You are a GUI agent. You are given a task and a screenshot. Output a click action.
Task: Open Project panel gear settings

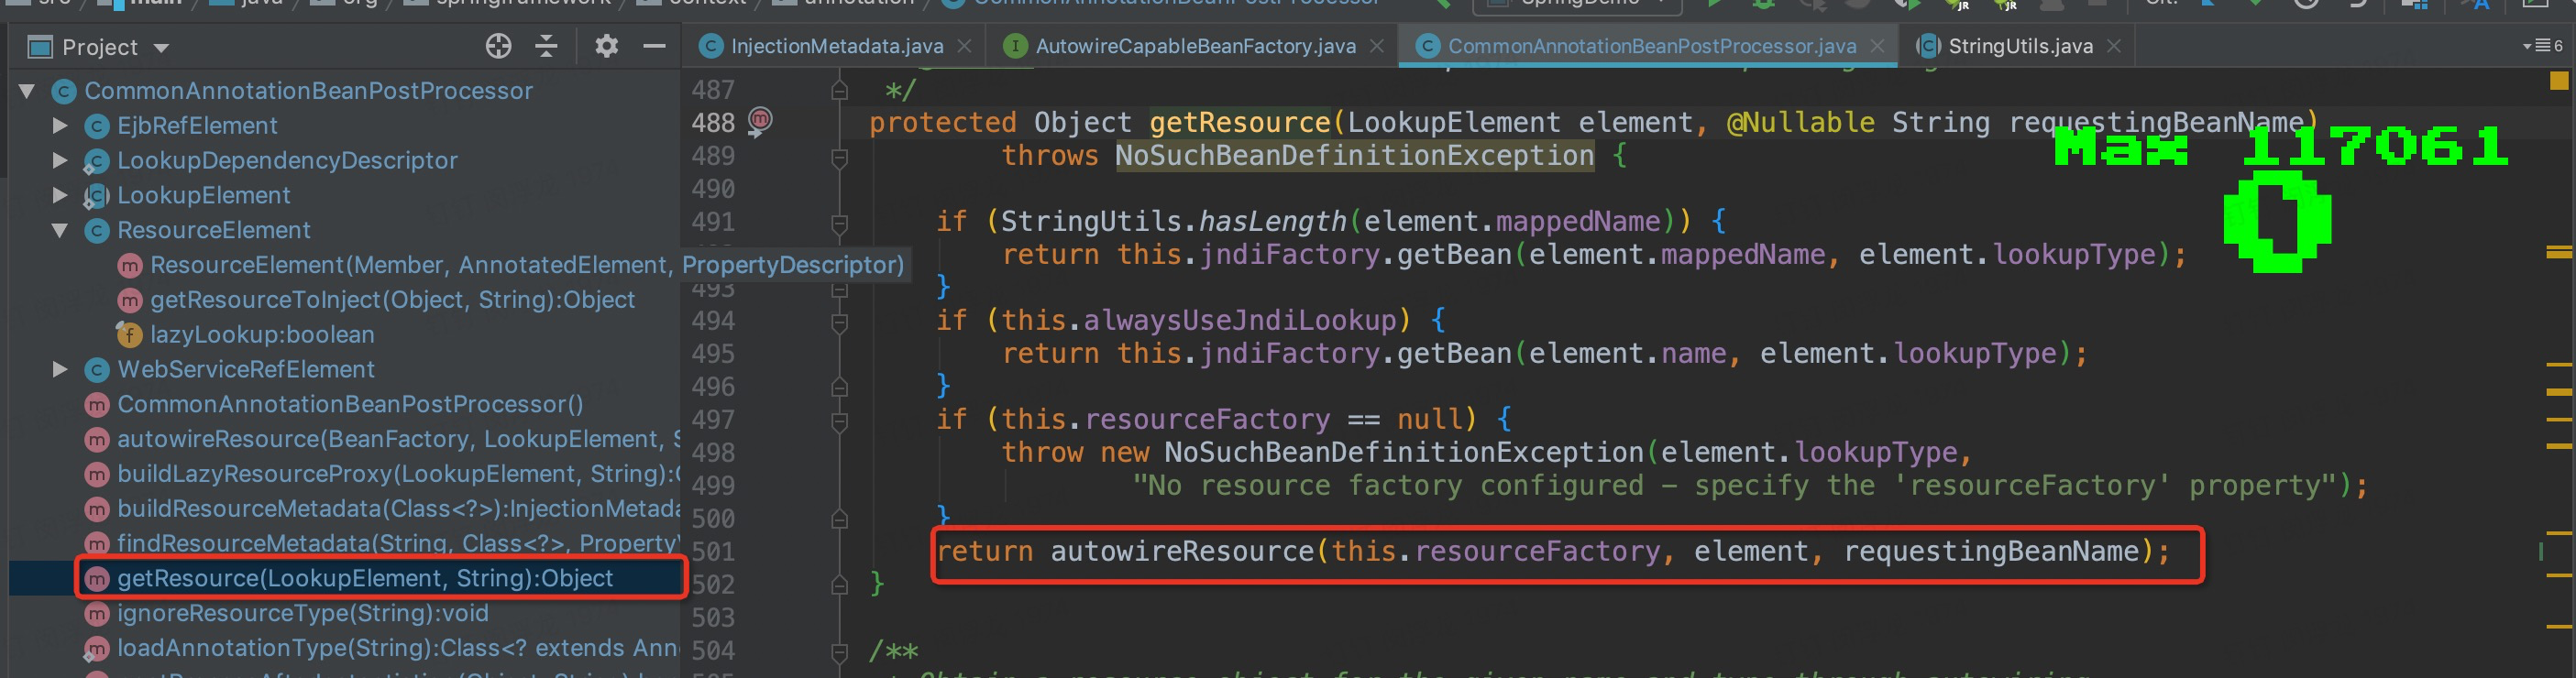coord(606,46)
